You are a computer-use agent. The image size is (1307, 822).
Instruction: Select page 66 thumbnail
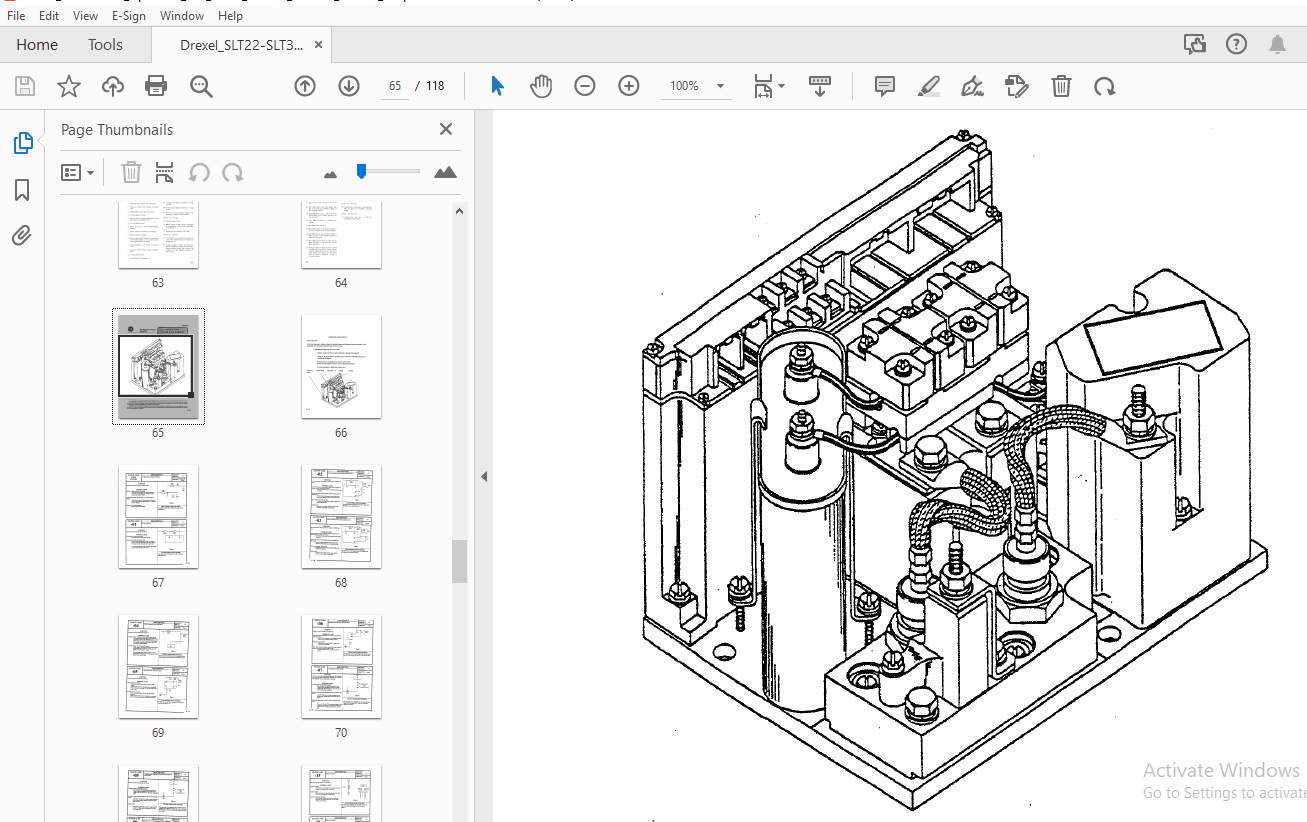coord(341,366)
